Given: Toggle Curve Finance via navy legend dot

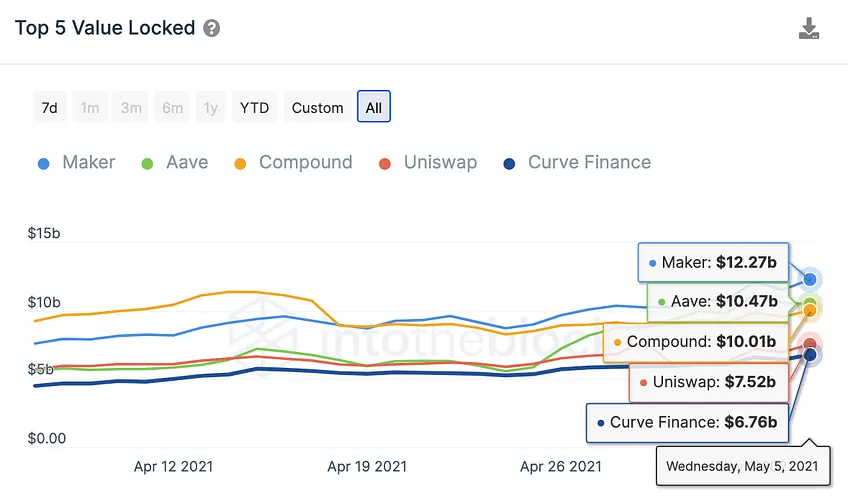Looking at the screenshot, I should point(509,163).
